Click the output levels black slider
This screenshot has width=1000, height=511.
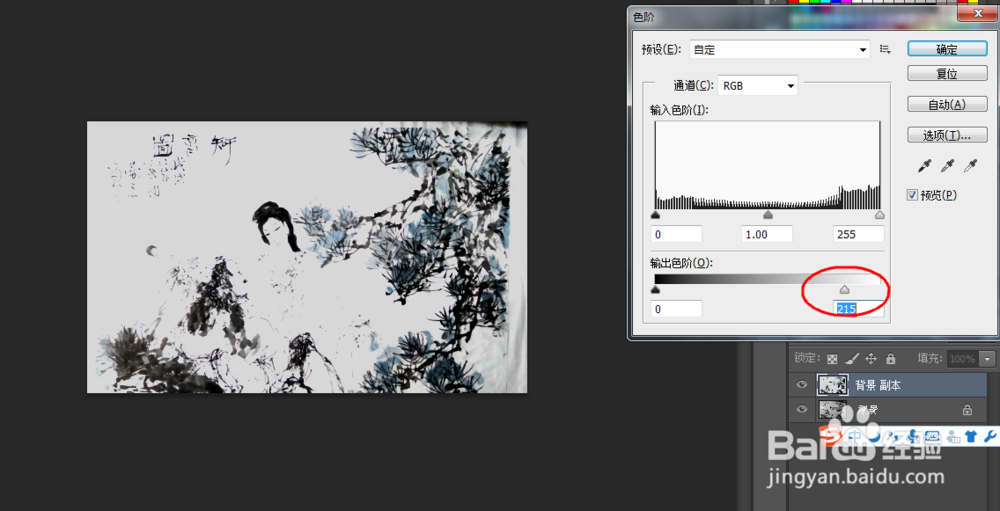pos(655,290)
